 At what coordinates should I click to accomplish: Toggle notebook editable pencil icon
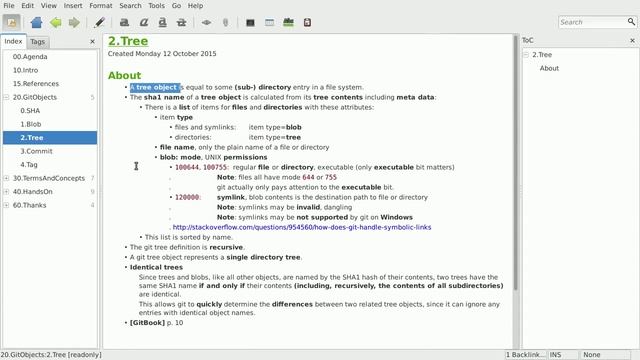[99, 22]
